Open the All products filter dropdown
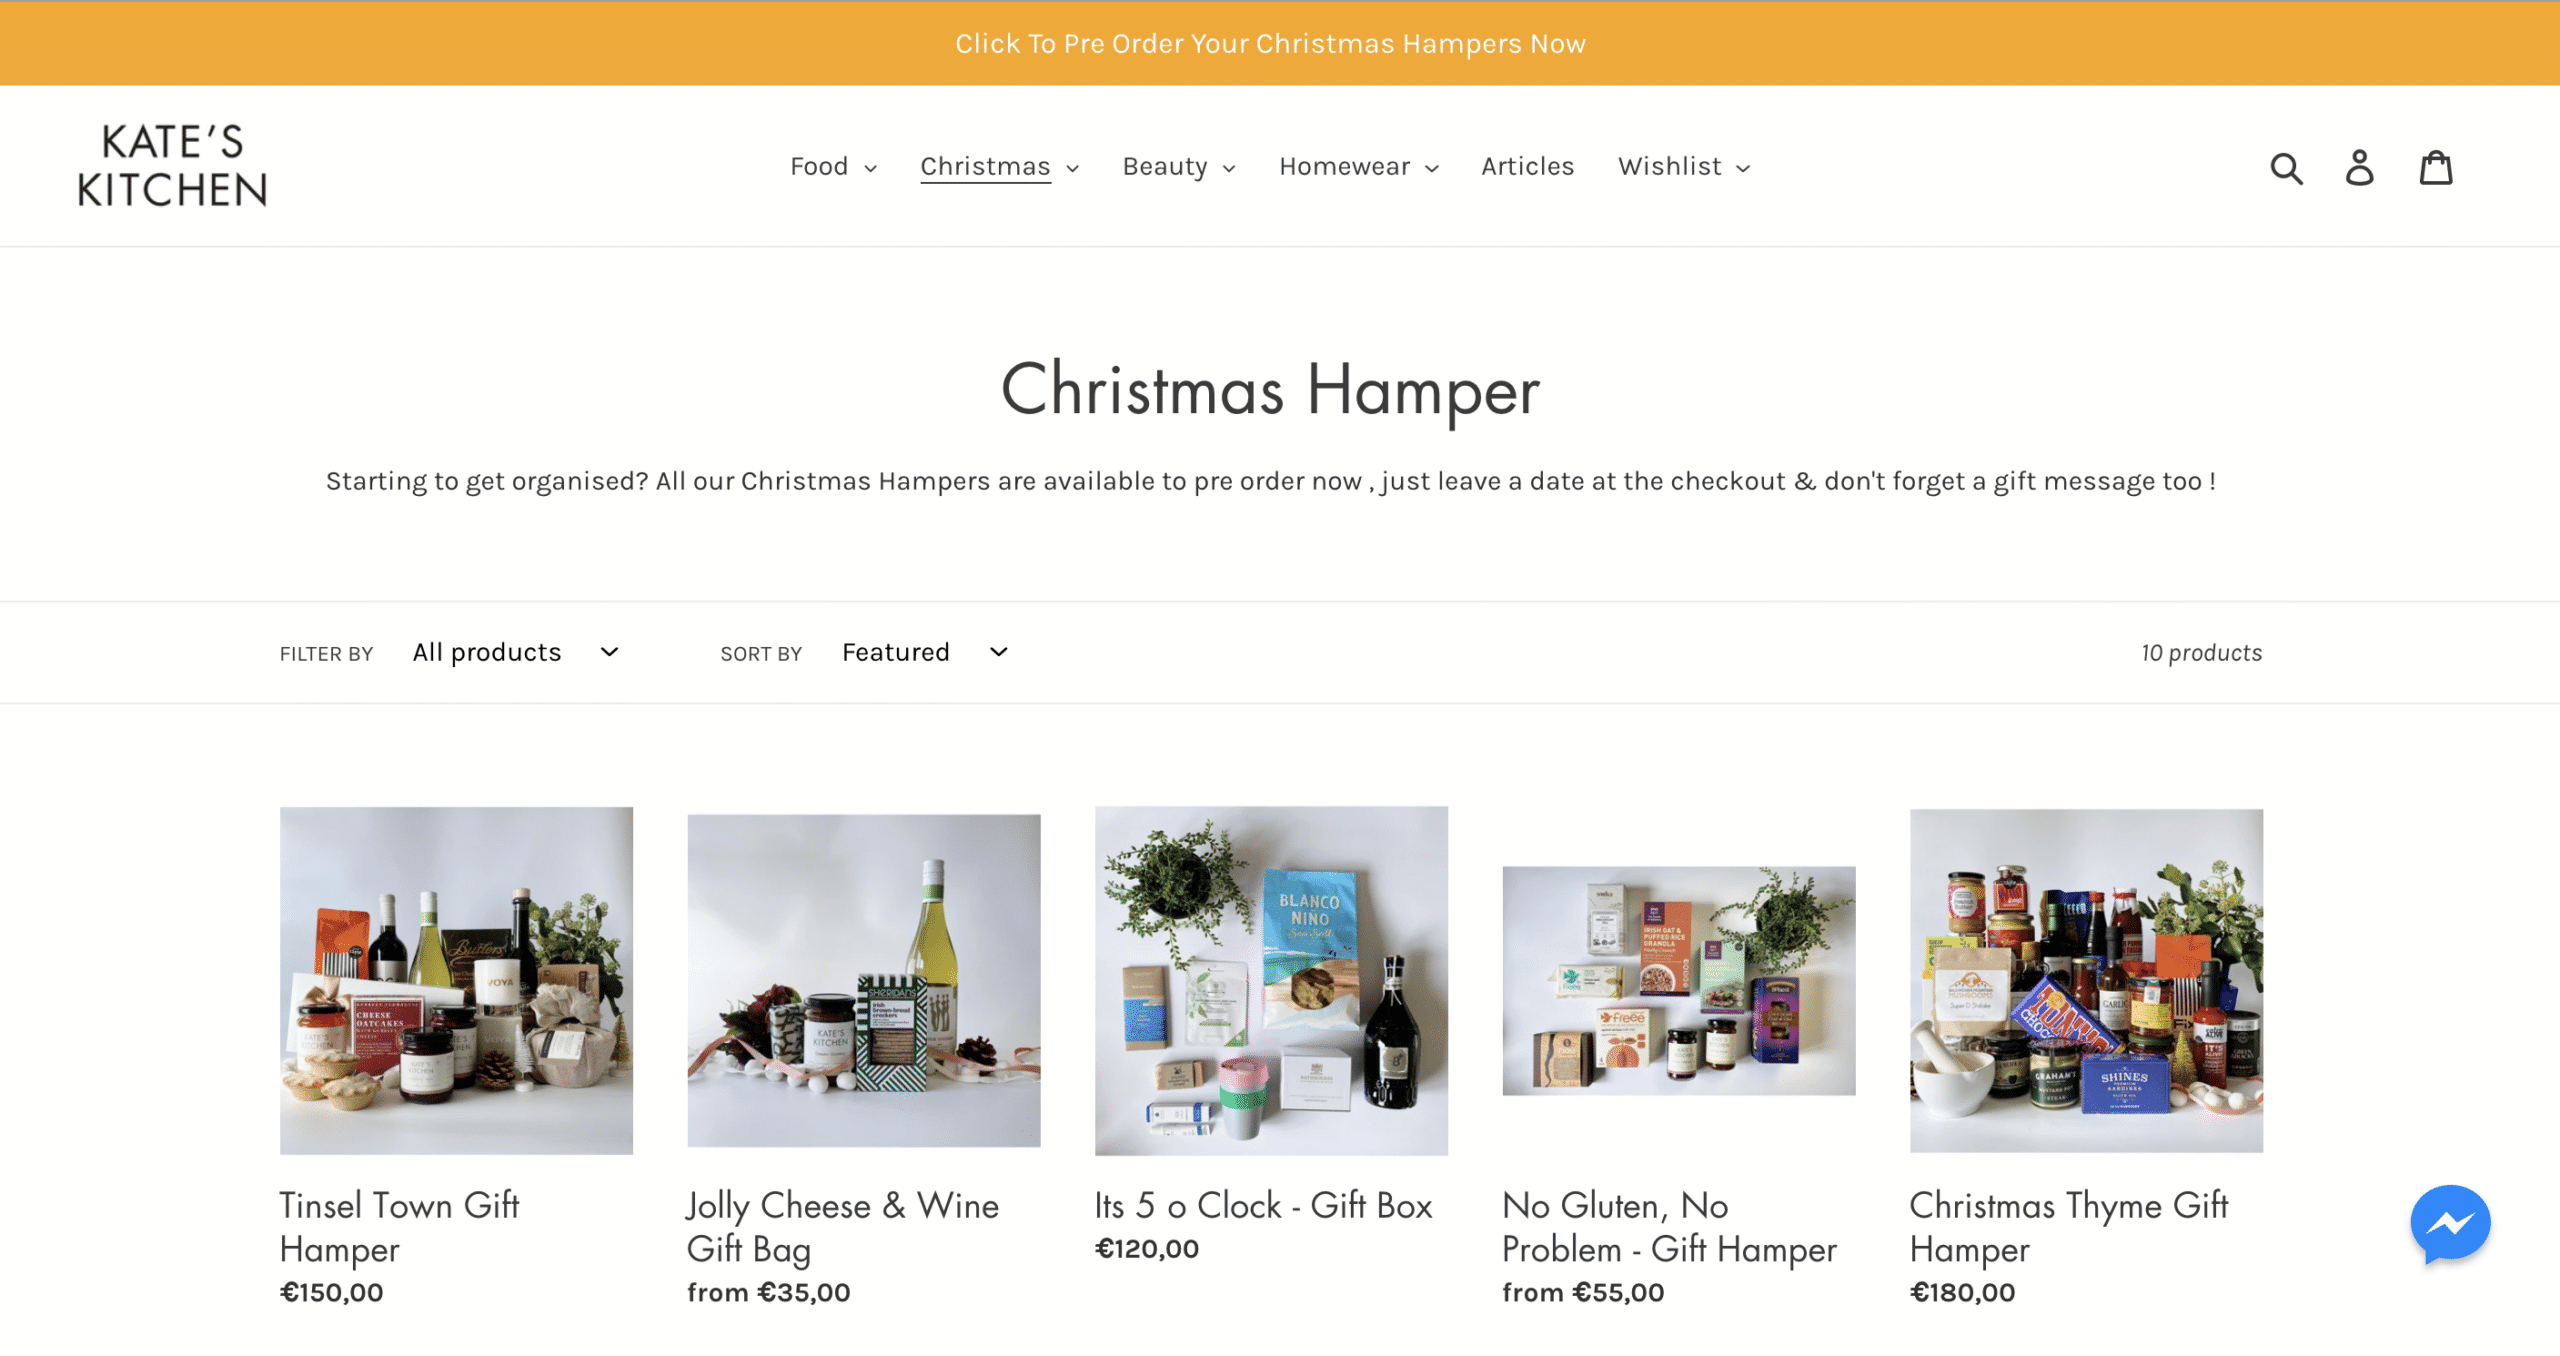Image resolution: width=2560 pixels, height=1356 pixels. point(516,652)
